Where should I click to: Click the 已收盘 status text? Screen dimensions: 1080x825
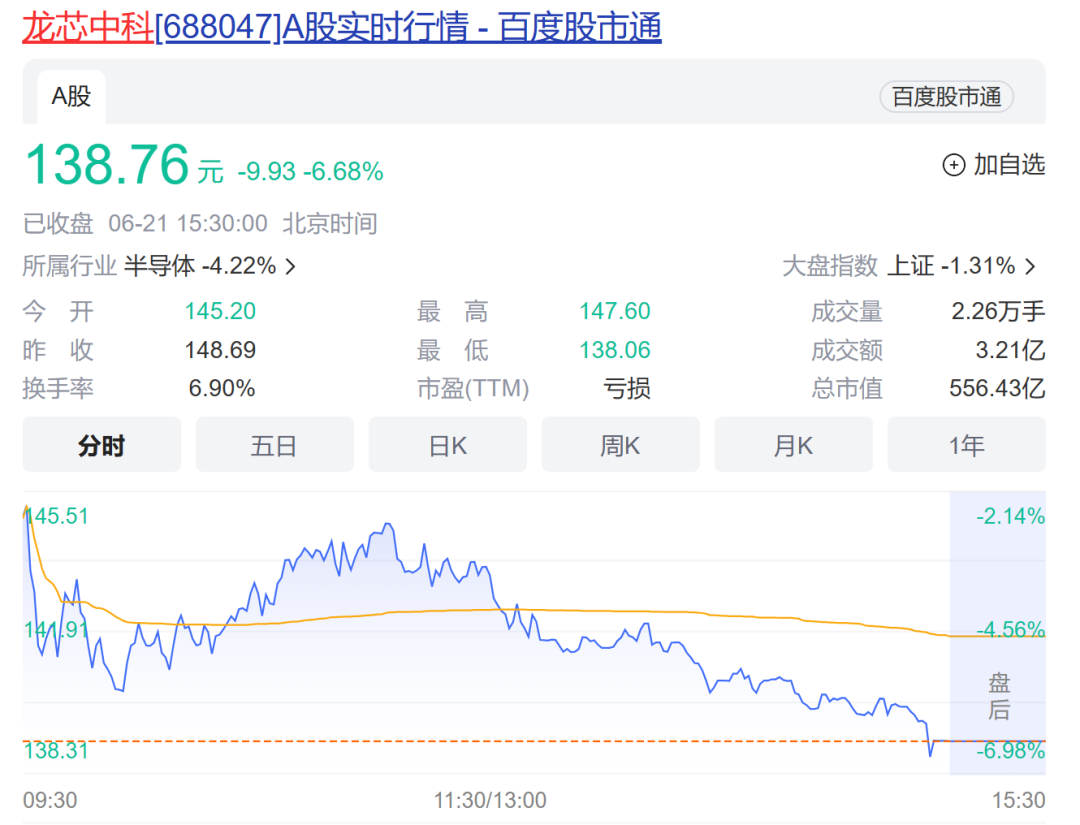coord(58,224)
